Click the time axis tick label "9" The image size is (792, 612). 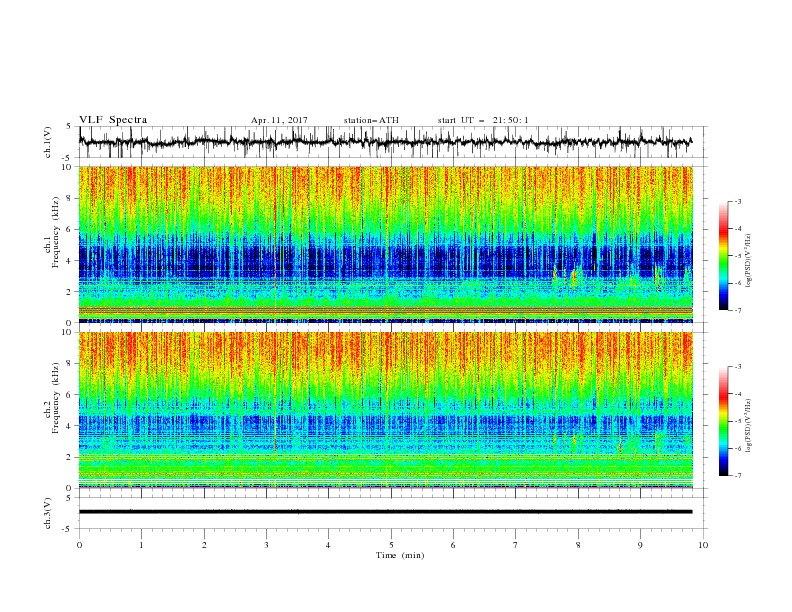click(x=640, y=545)
